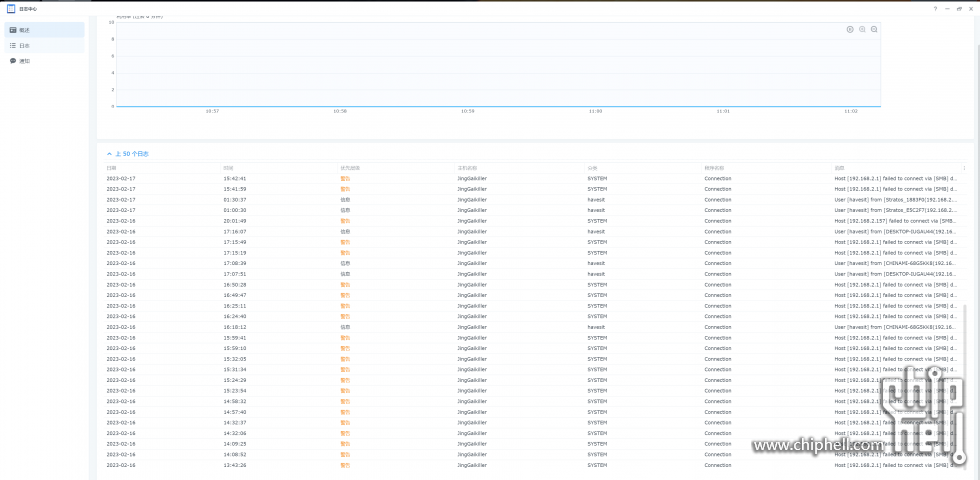
Task: Click 2023-02-16 date in the 20:01:49 row
Action: coord(121,221)
